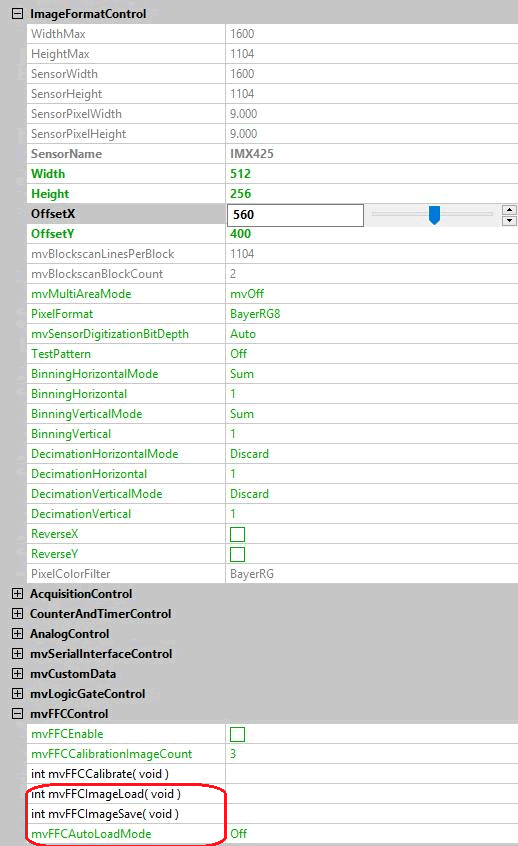Open the mvFFCAutoLoadMode Off value
The height and width of the screenshot is (846, 518).
[x=371, y=834]
